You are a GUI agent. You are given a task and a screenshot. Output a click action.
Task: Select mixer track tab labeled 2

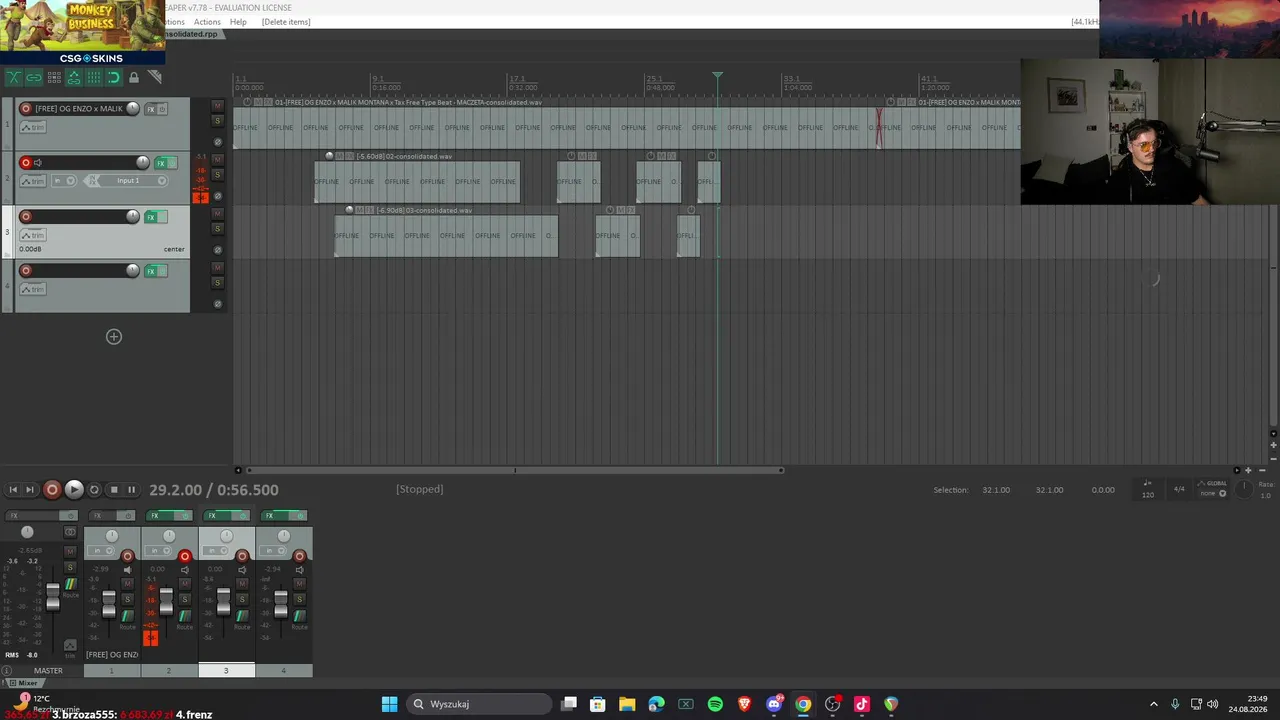(169, 670)
